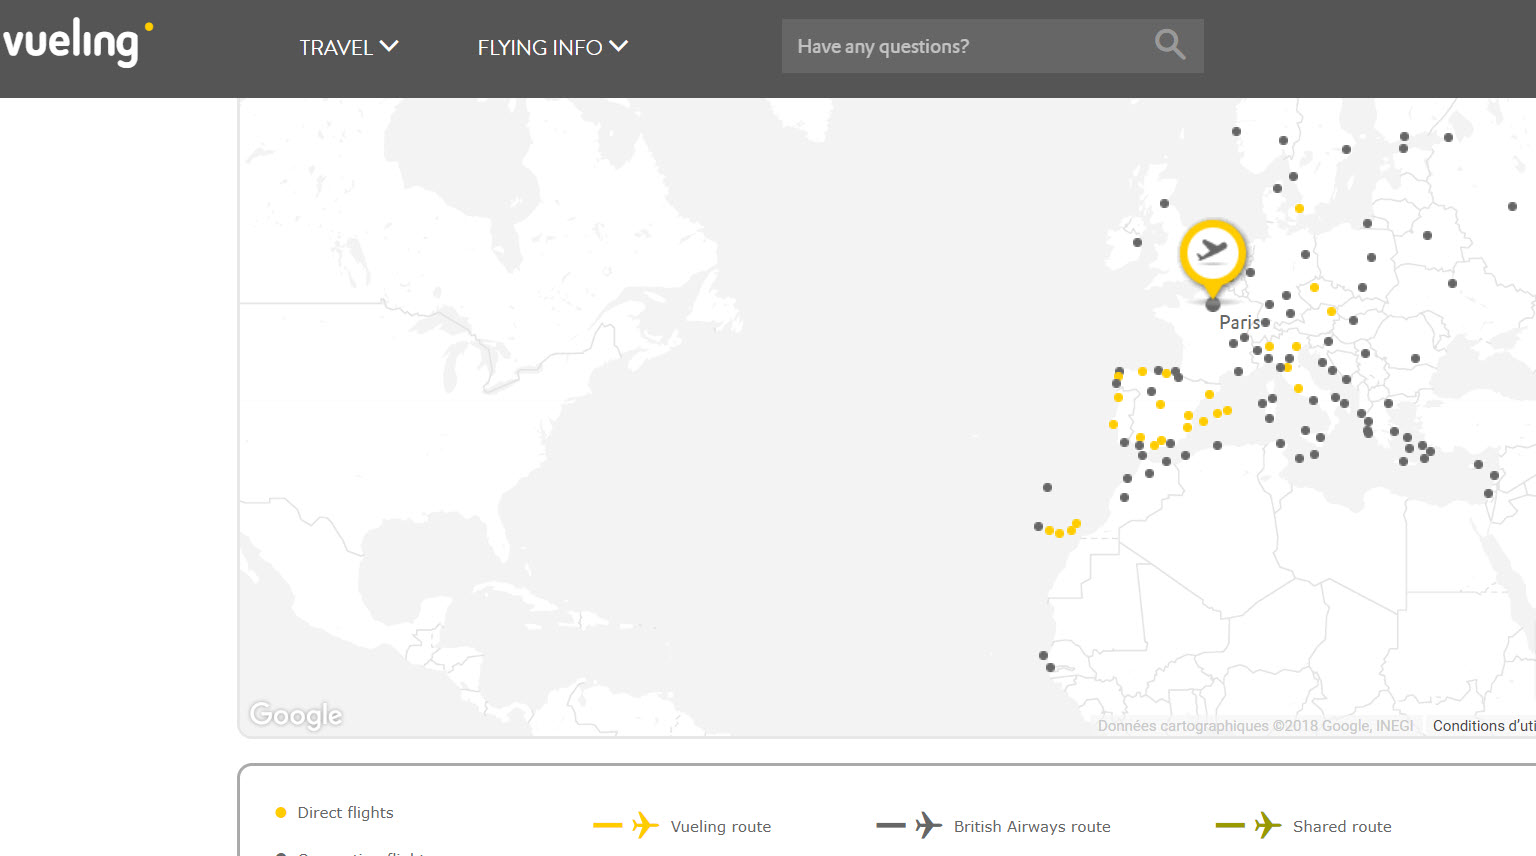Click the gray British Airways plane icon
The height and width of the screenshot is (856, 1536).
click(x=928, y=826)
